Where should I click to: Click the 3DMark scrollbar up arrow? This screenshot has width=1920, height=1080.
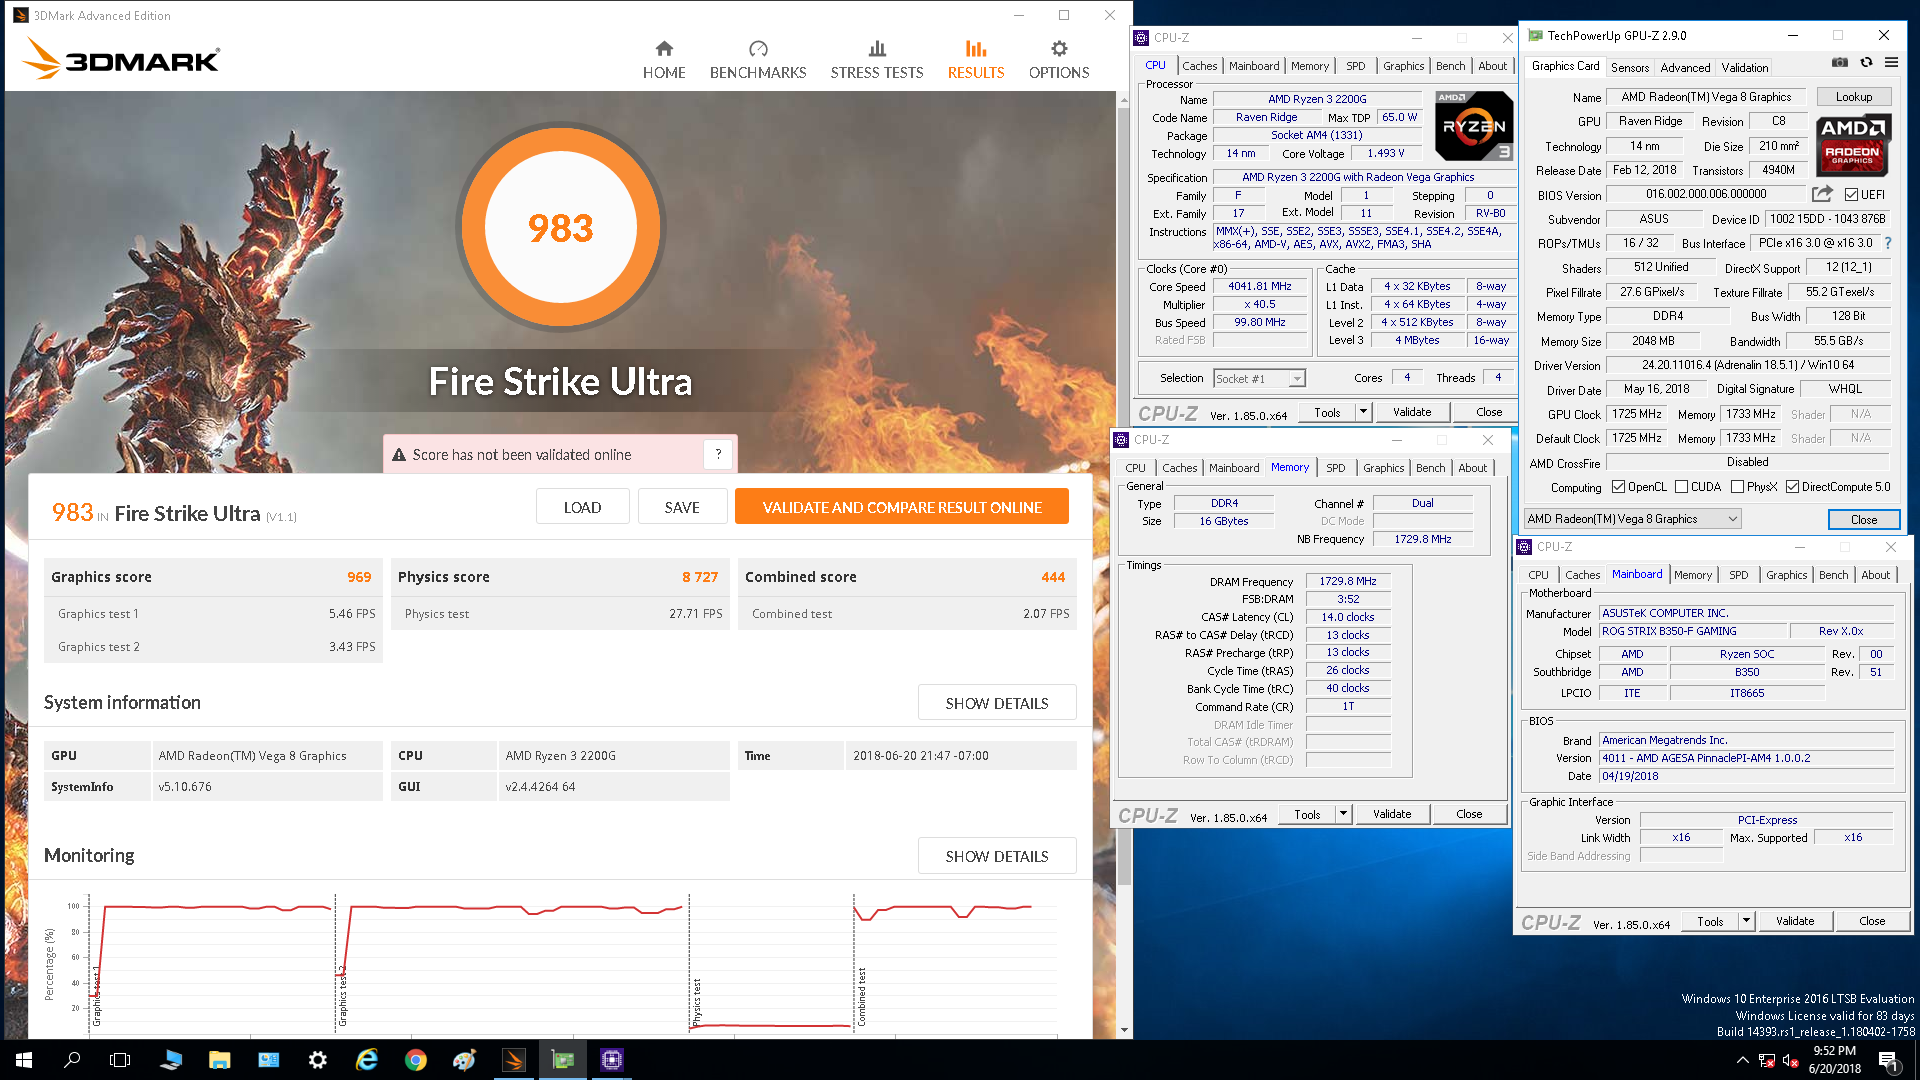pos(1124,98)
